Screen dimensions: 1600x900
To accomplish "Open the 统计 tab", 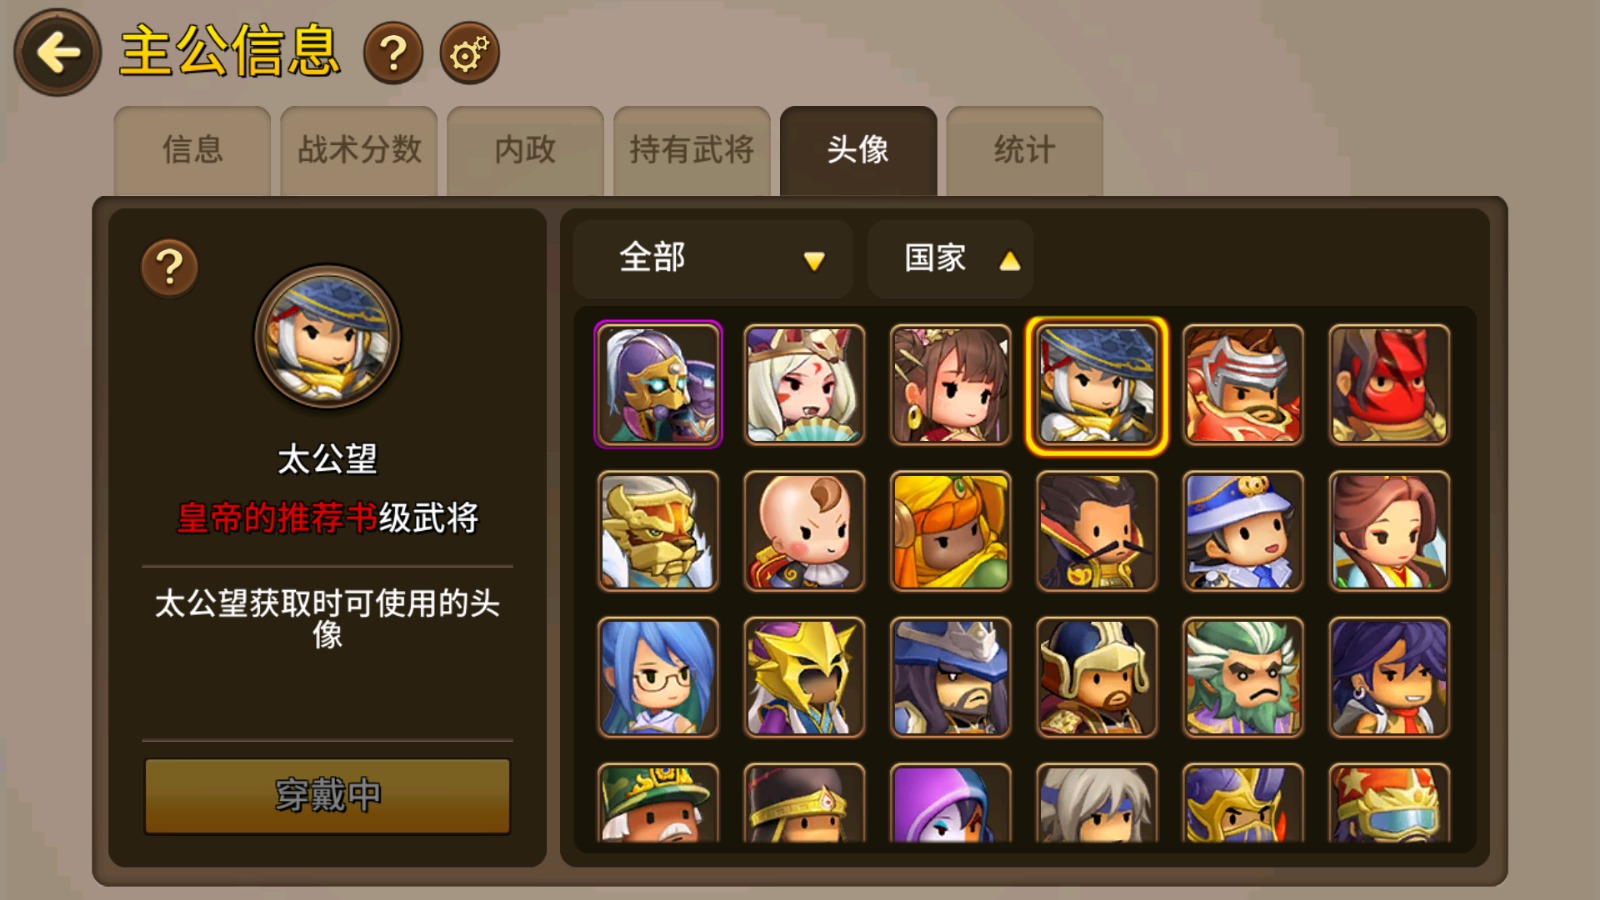I will pos(1025,150).
